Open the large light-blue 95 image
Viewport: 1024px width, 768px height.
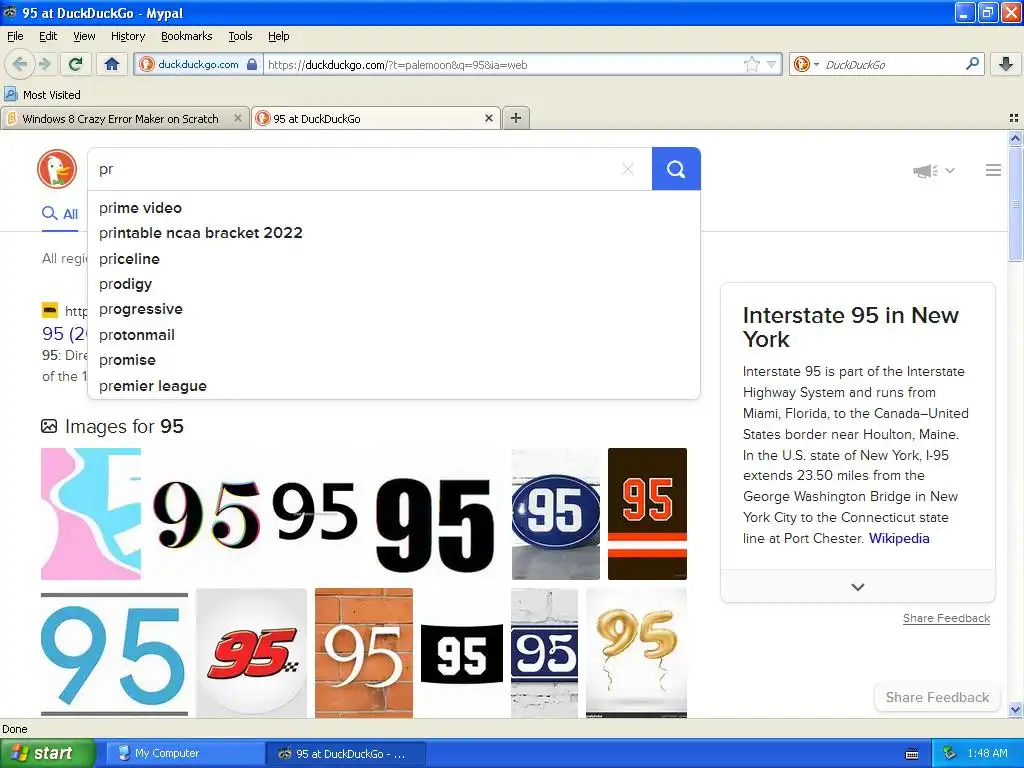[114, 654]
